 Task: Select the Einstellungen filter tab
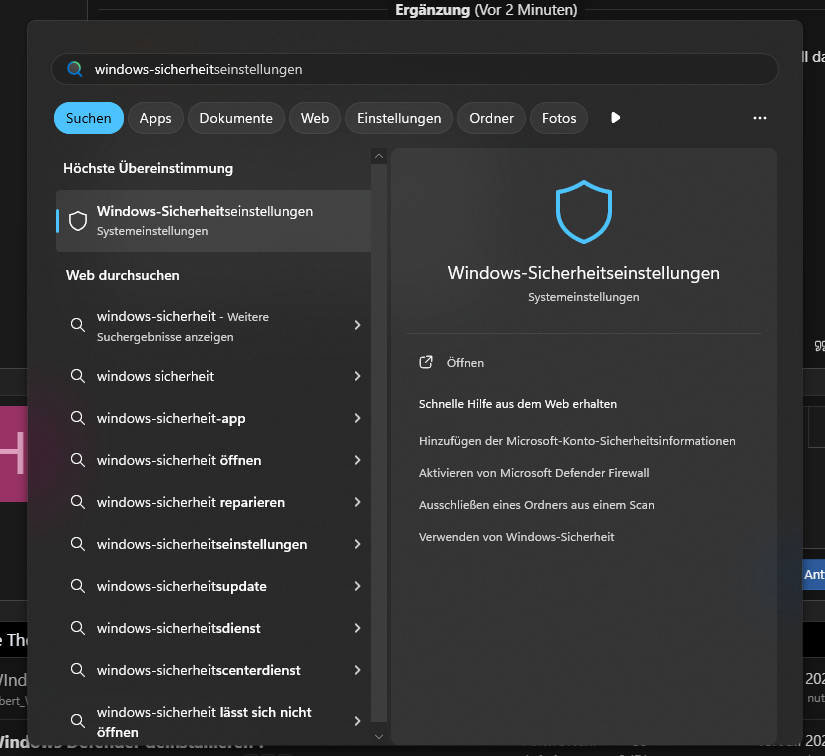click(399, 118)
